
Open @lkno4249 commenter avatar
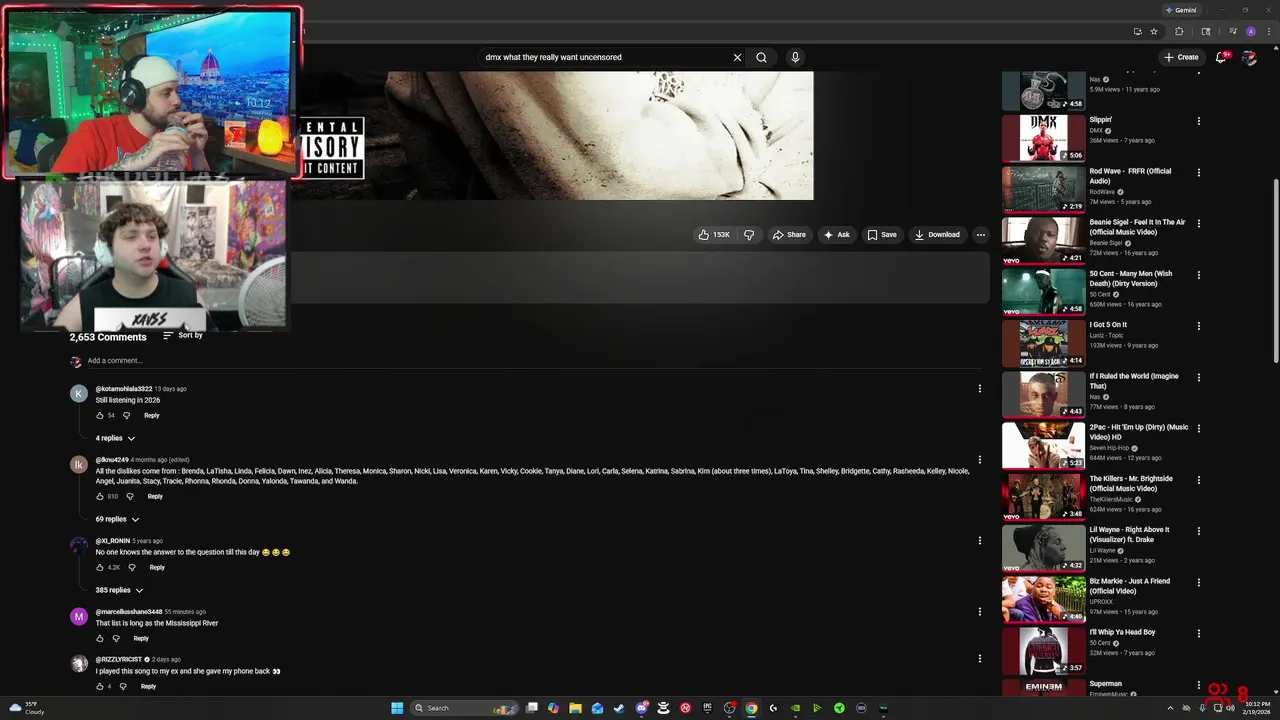point(79,464)
